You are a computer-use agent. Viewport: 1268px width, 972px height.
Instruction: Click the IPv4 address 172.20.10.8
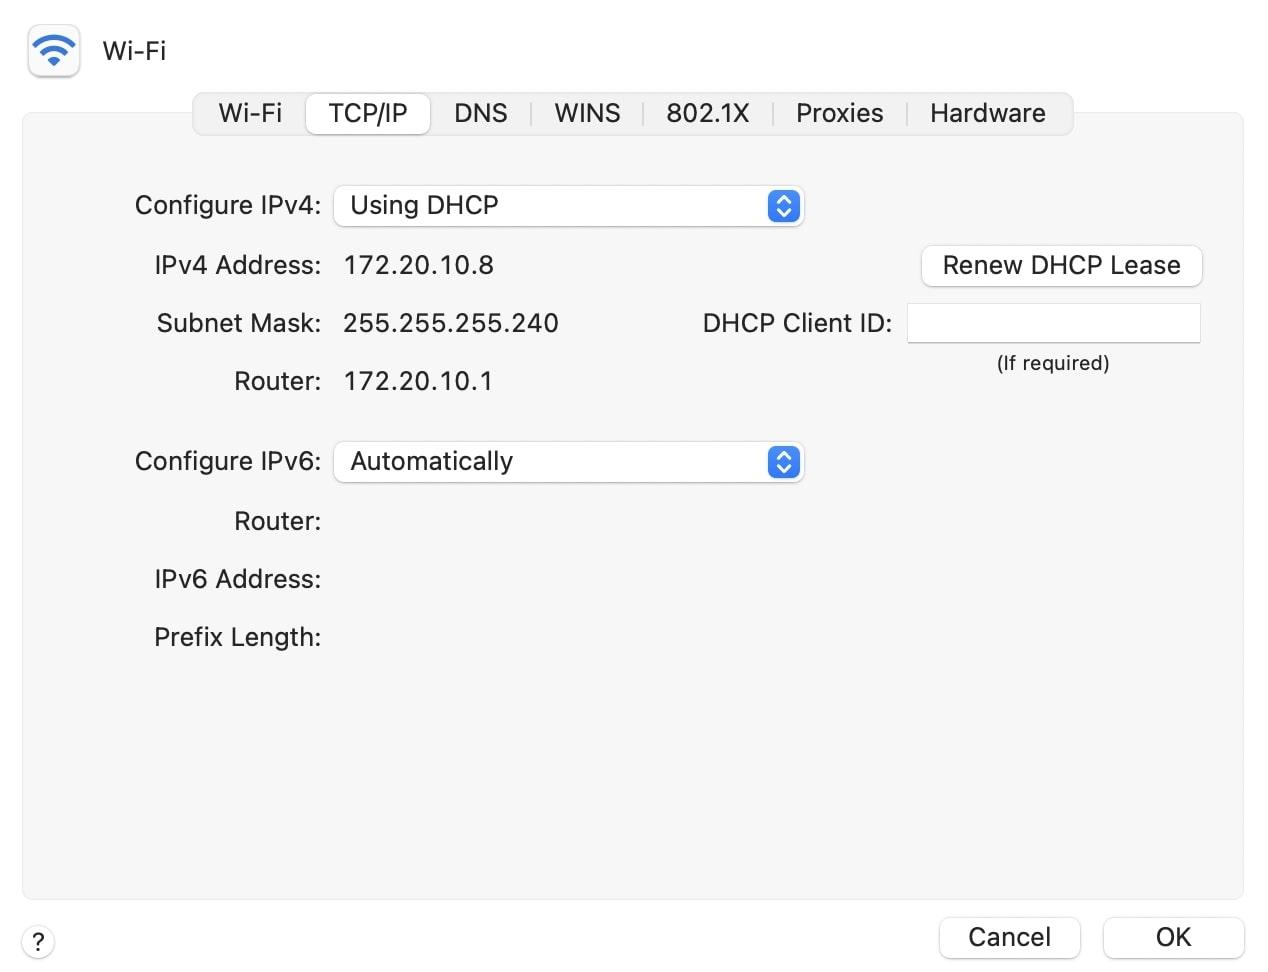(418, 265)
